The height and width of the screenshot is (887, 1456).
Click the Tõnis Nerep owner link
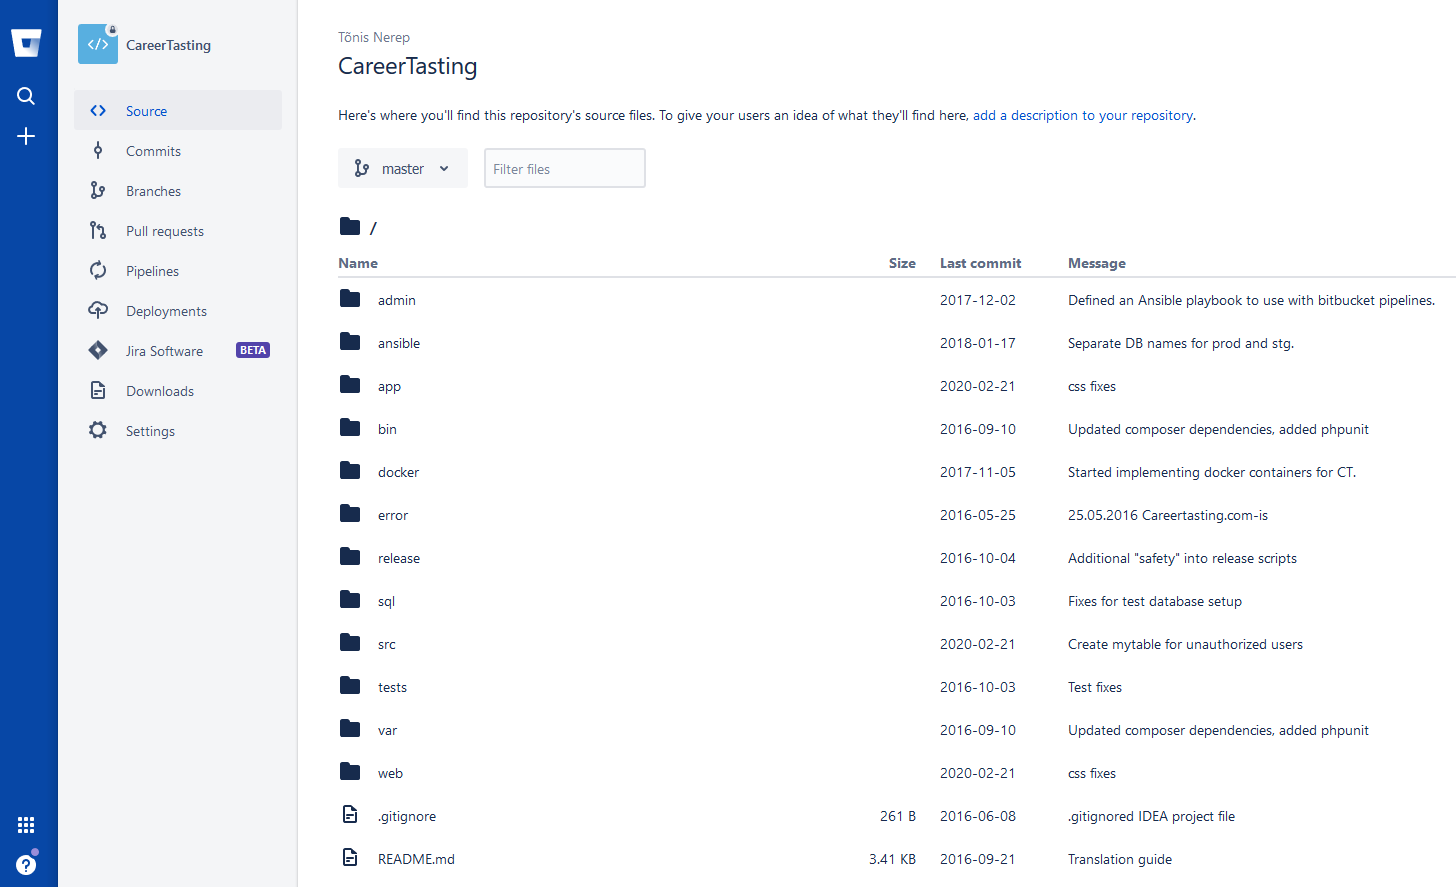[x=374, y=37]
